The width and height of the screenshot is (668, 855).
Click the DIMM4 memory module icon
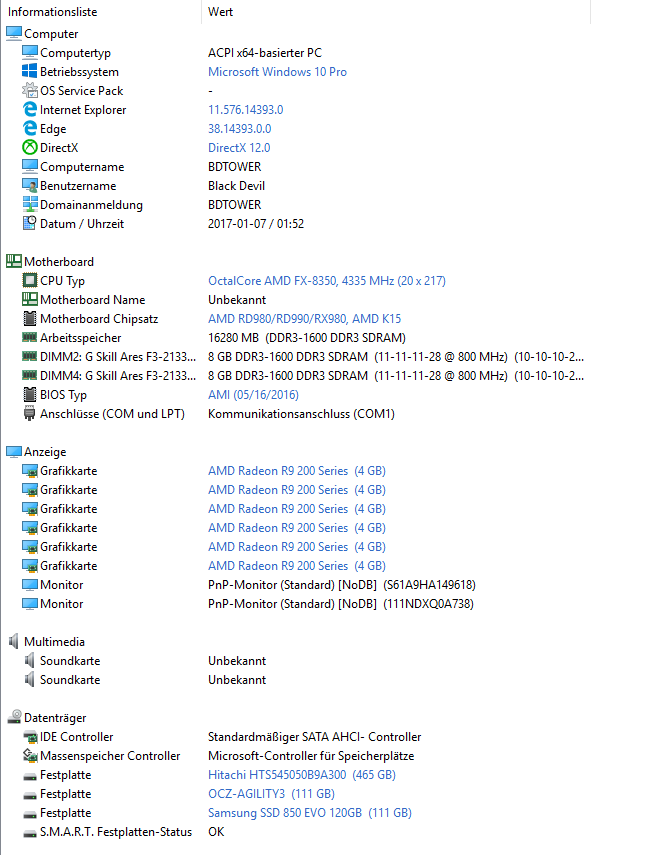pos(29,376)
